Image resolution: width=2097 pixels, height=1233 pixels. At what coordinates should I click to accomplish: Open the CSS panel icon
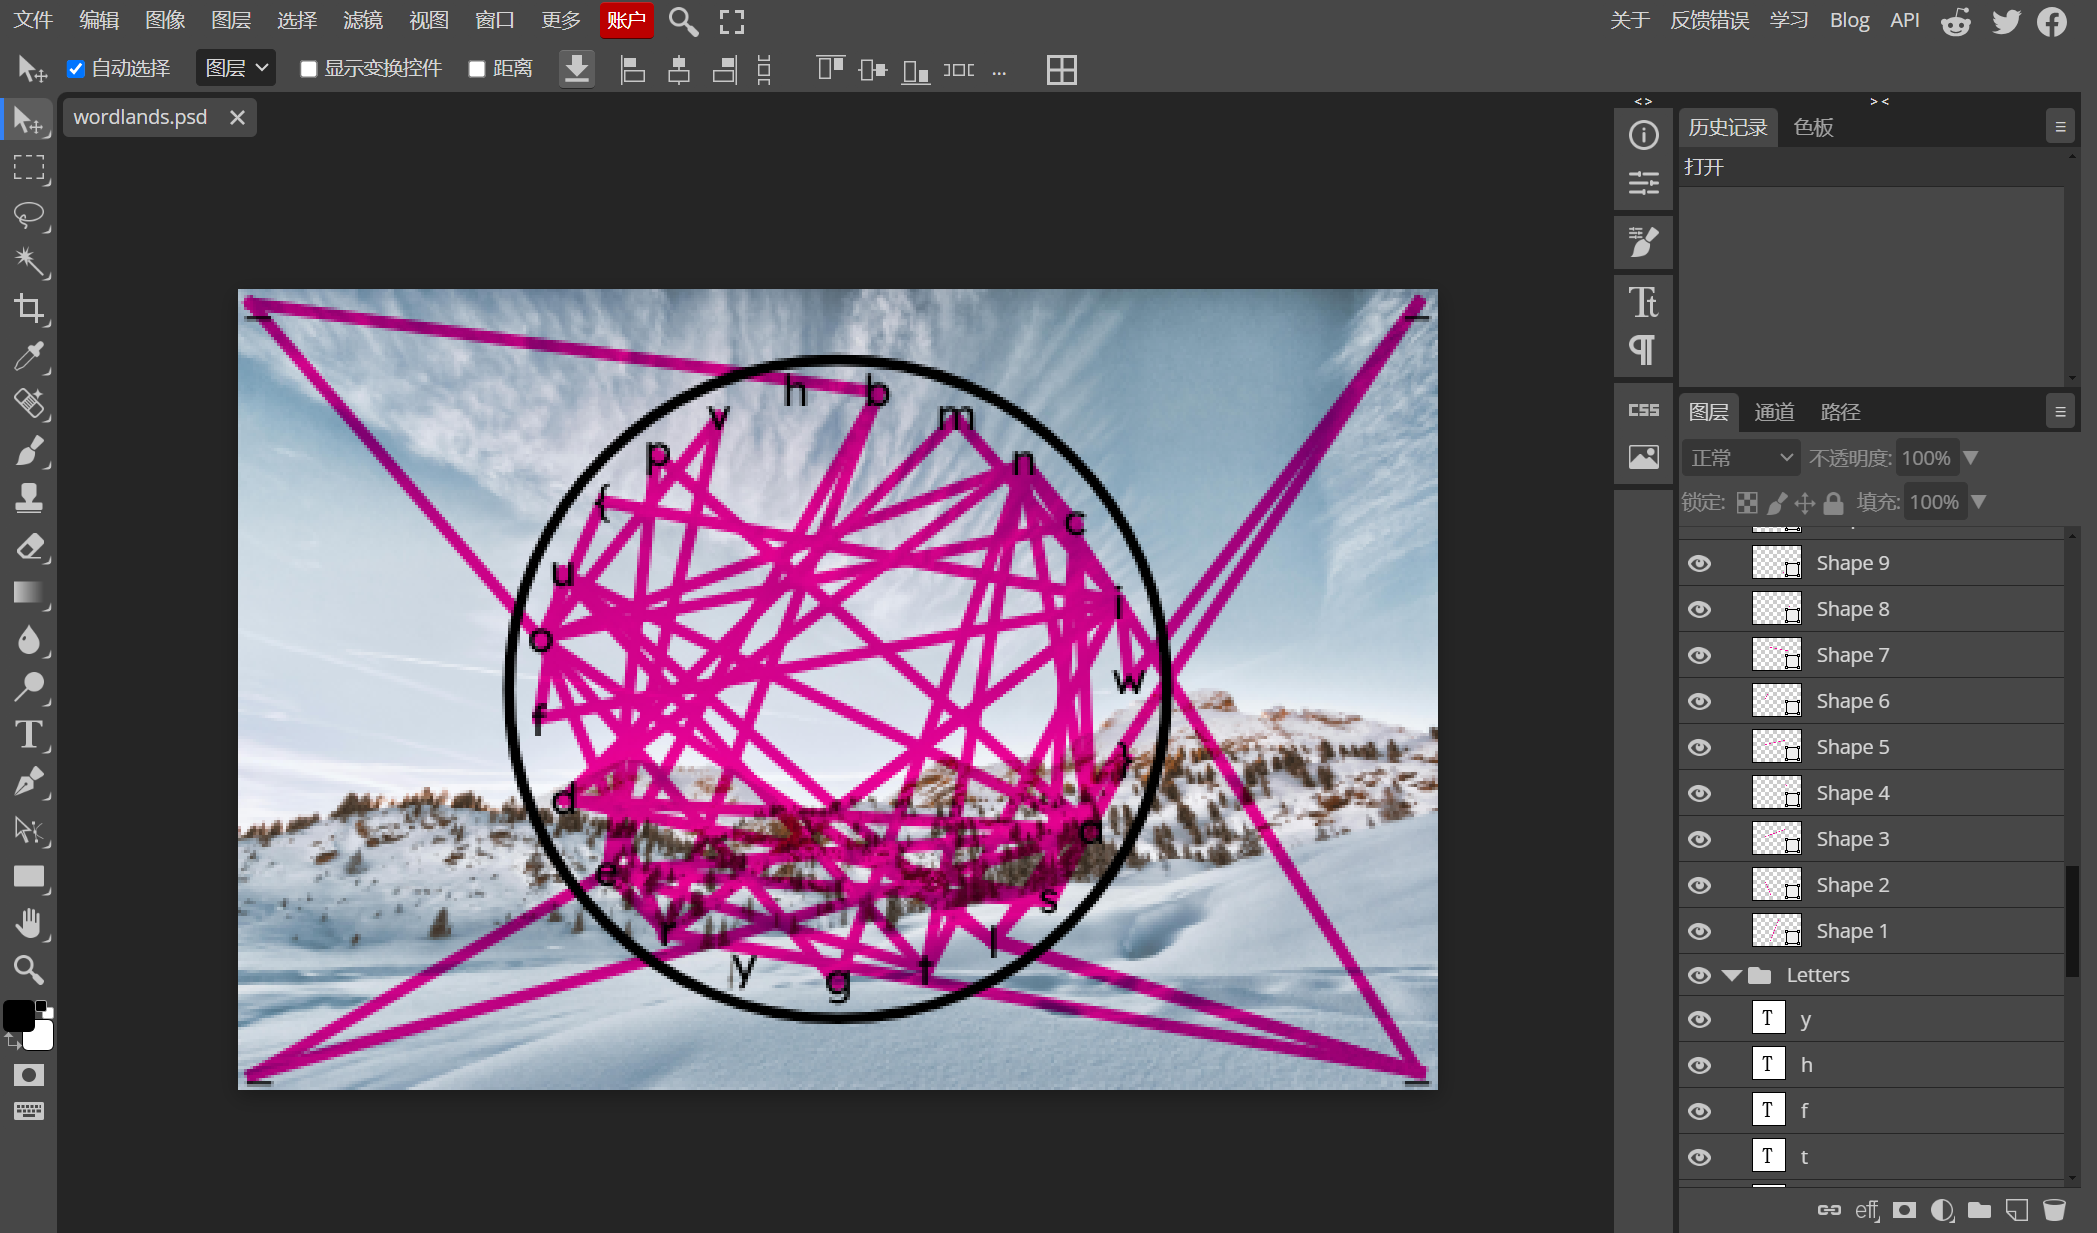tap(1643, 410)
